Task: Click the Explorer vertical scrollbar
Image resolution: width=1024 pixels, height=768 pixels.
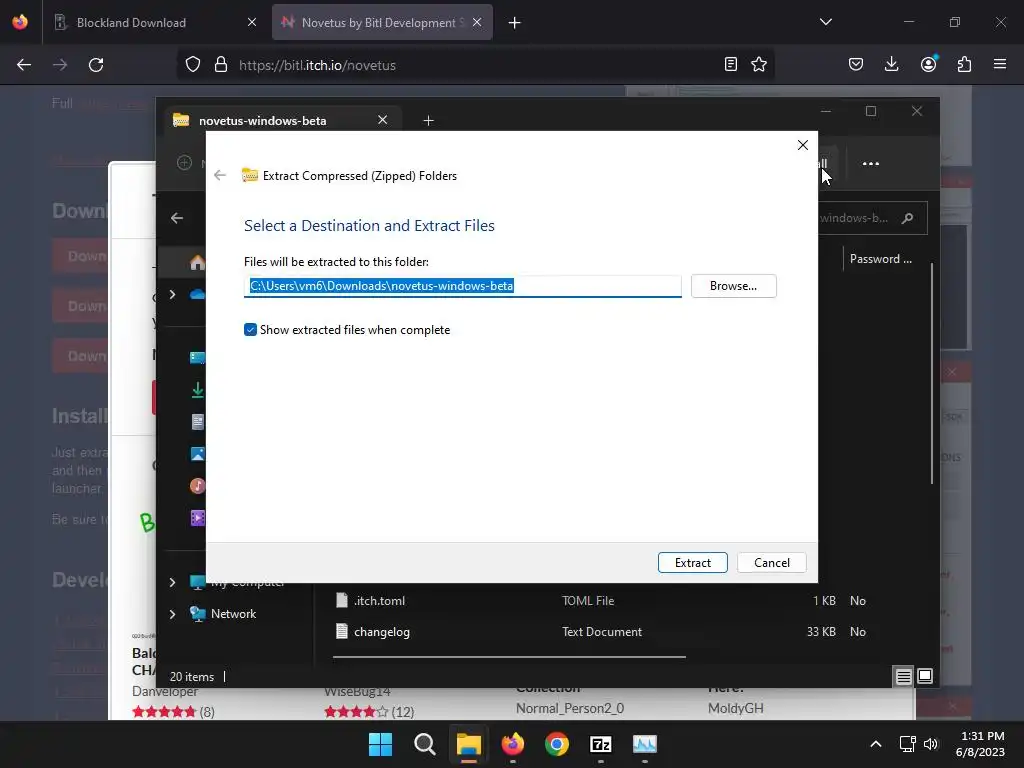Action: coord(932,374)
